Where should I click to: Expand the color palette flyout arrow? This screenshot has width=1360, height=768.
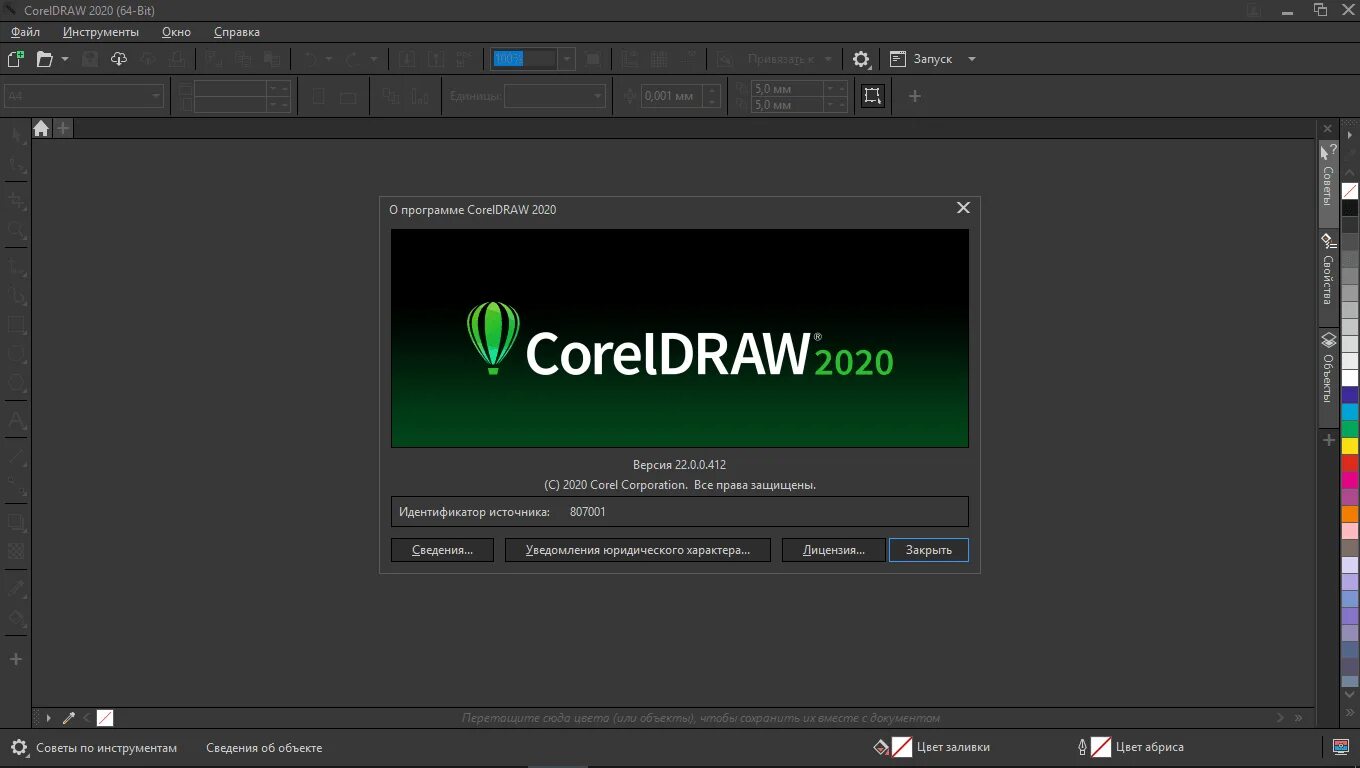point(1350,135)
